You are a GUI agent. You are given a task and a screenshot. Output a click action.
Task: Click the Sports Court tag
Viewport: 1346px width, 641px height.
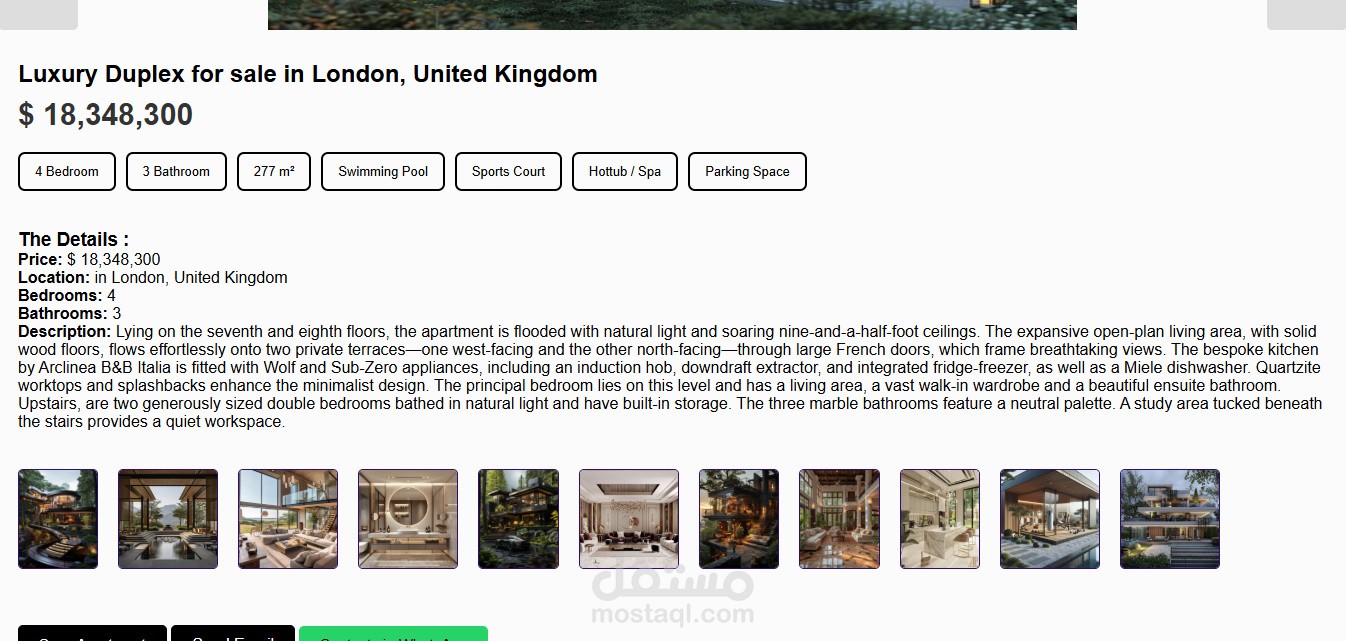coord(508,171)
